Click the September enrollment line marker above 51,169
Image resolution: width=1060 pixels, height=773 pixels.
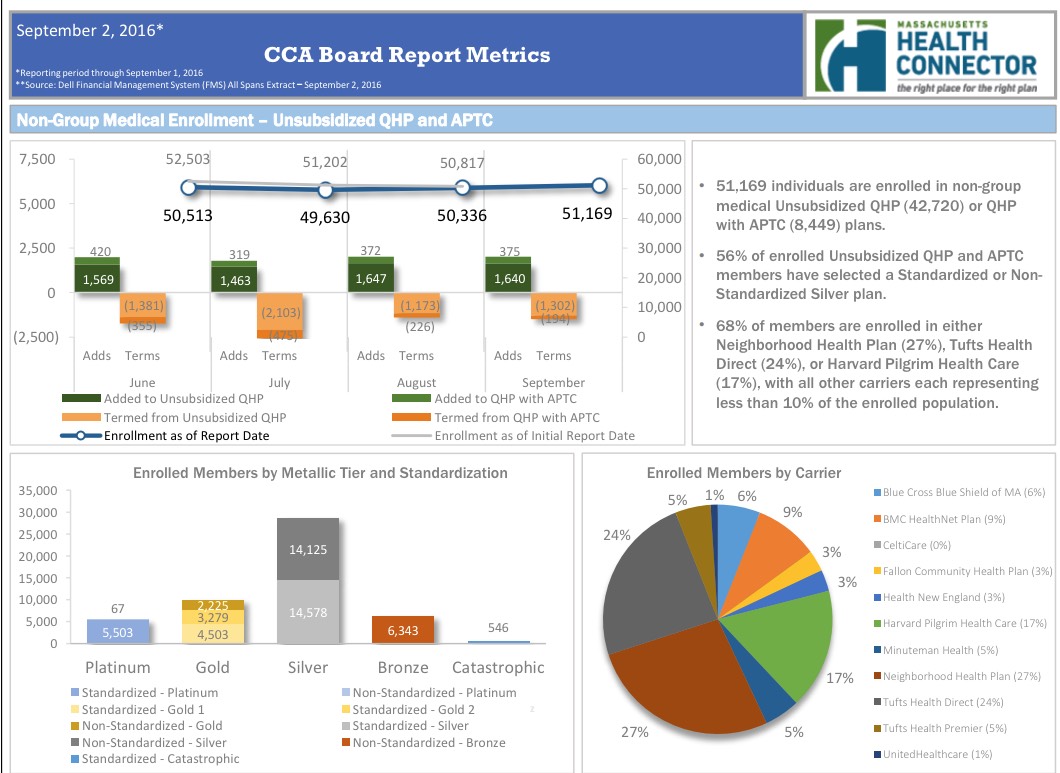(x=599, y=185)
